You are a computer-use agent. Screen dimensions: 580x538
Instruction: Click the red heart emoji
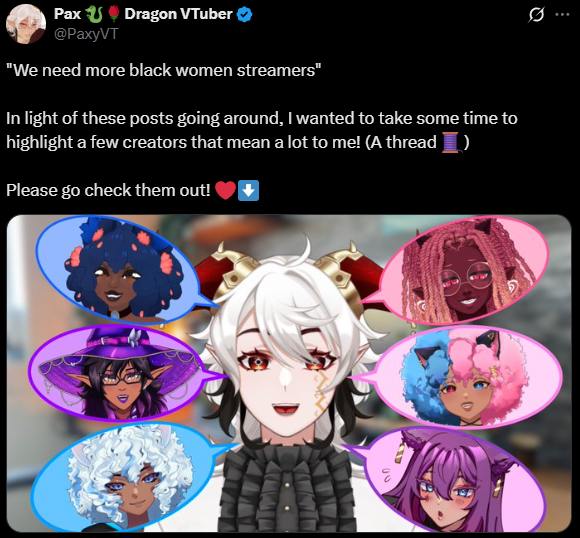(x=225, y=191)
